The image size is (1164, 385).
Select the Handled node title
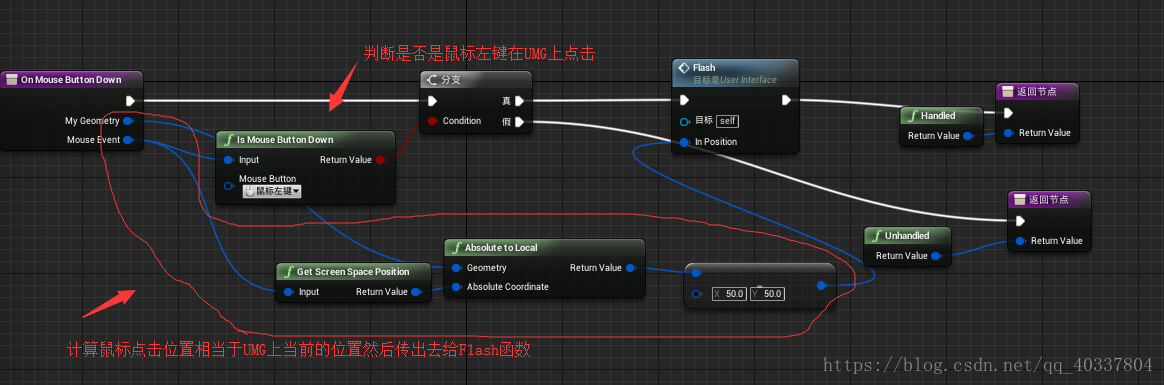tap(938, 116)
